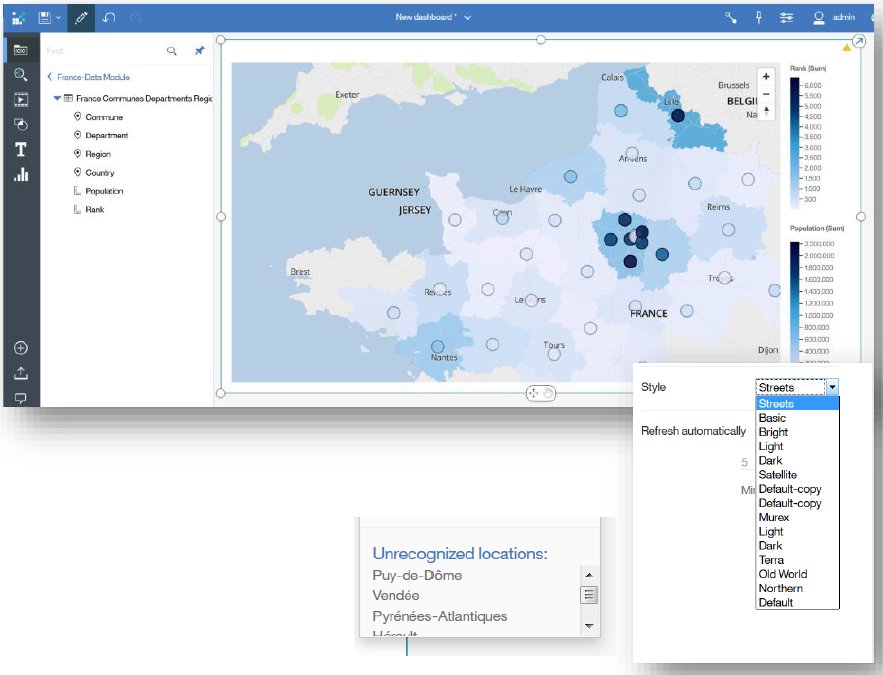Toggle the pin for the data panel

[x=199, y=51]
